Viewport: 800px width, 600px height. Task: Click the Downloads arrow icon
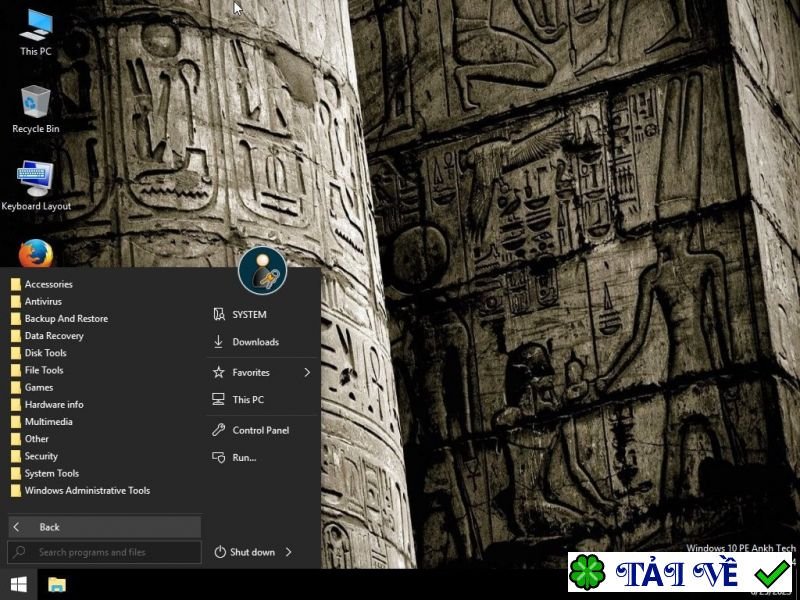[x=218, y=342]
